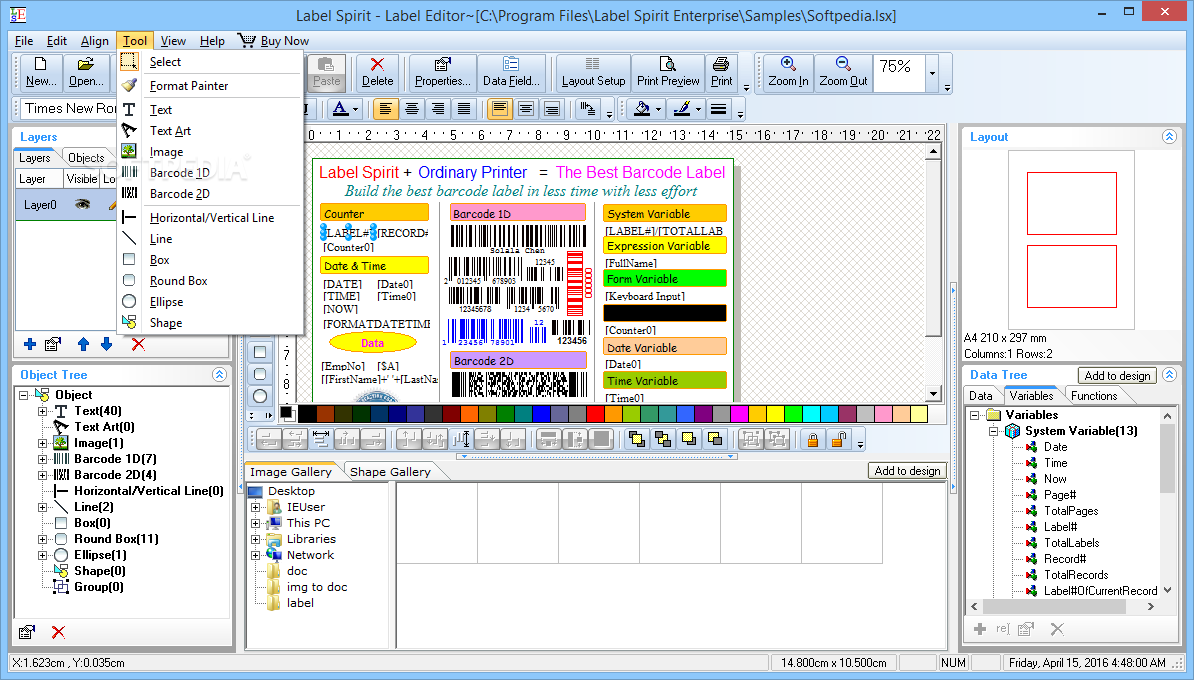Image resolution: width=1194 pixels, height=680 pixels.
Task: Switch to the Data tab in Data Tree
Action: click(x=981, y=396)
